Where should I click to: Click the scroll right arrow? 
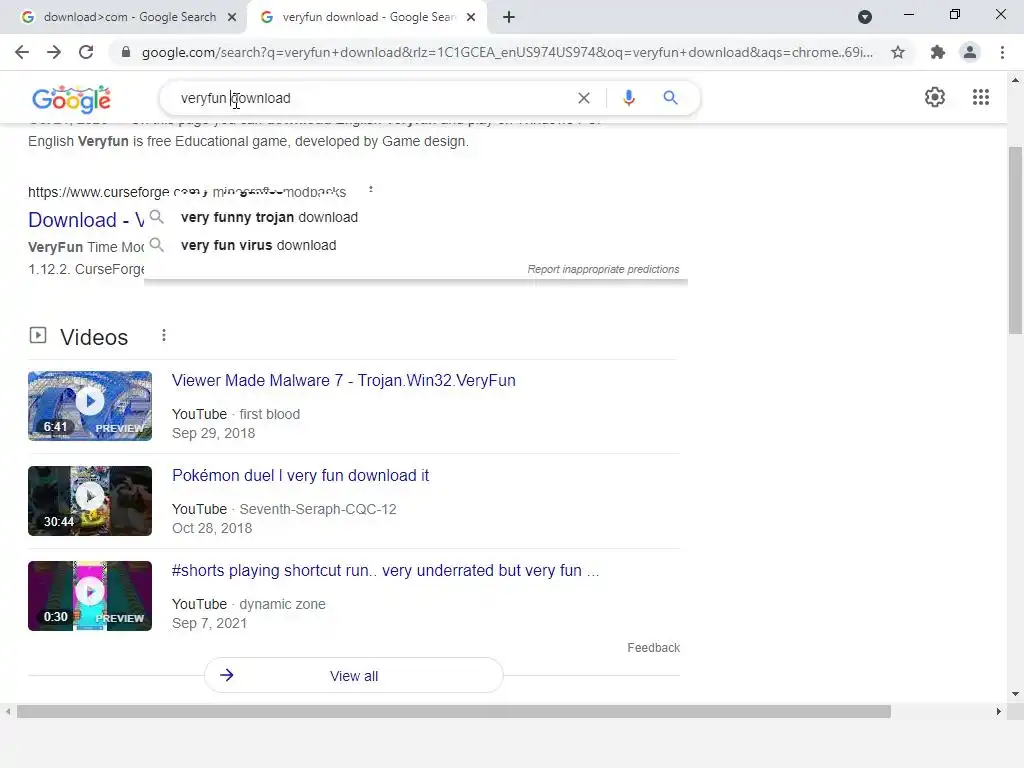pyautogui.click(x=999, y=711)
